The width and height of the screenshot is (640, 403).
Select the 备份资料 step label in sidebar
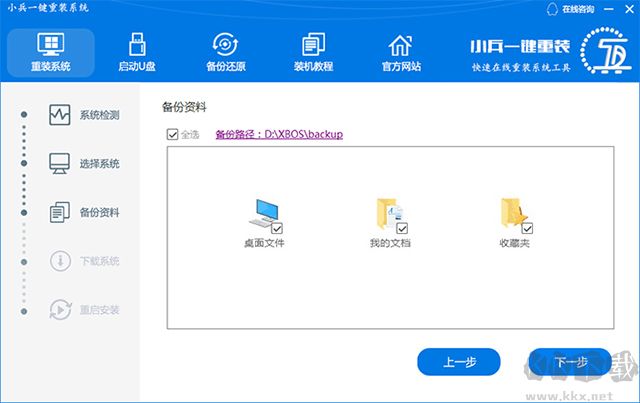100,212
